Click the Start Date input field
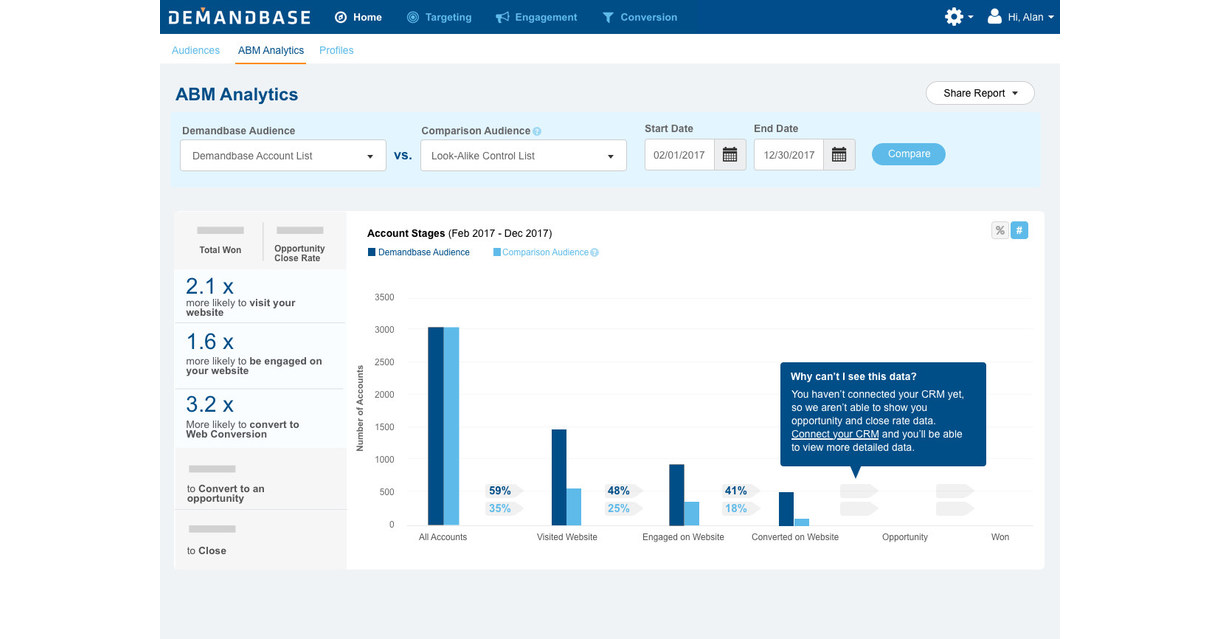Screen dimensions: 1220x639 coord(680,155)
